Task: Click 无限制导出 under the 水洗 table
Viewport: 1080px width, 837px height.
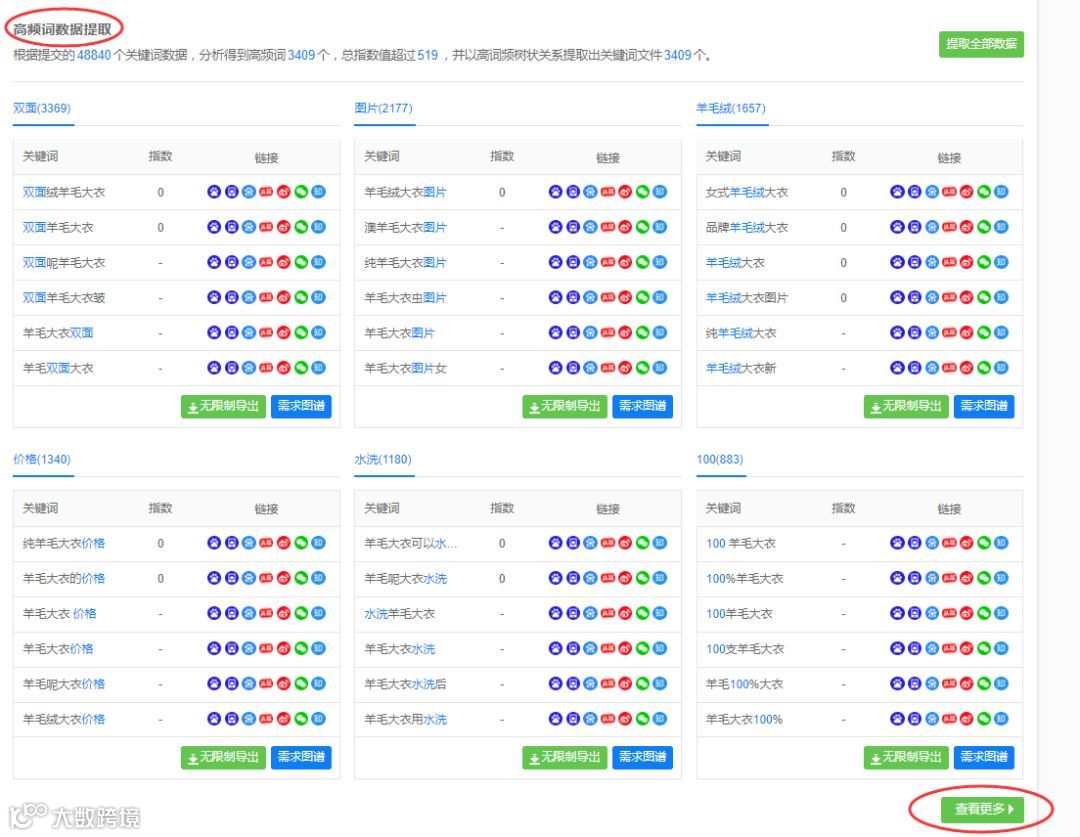Action: (x=566, y=757)
